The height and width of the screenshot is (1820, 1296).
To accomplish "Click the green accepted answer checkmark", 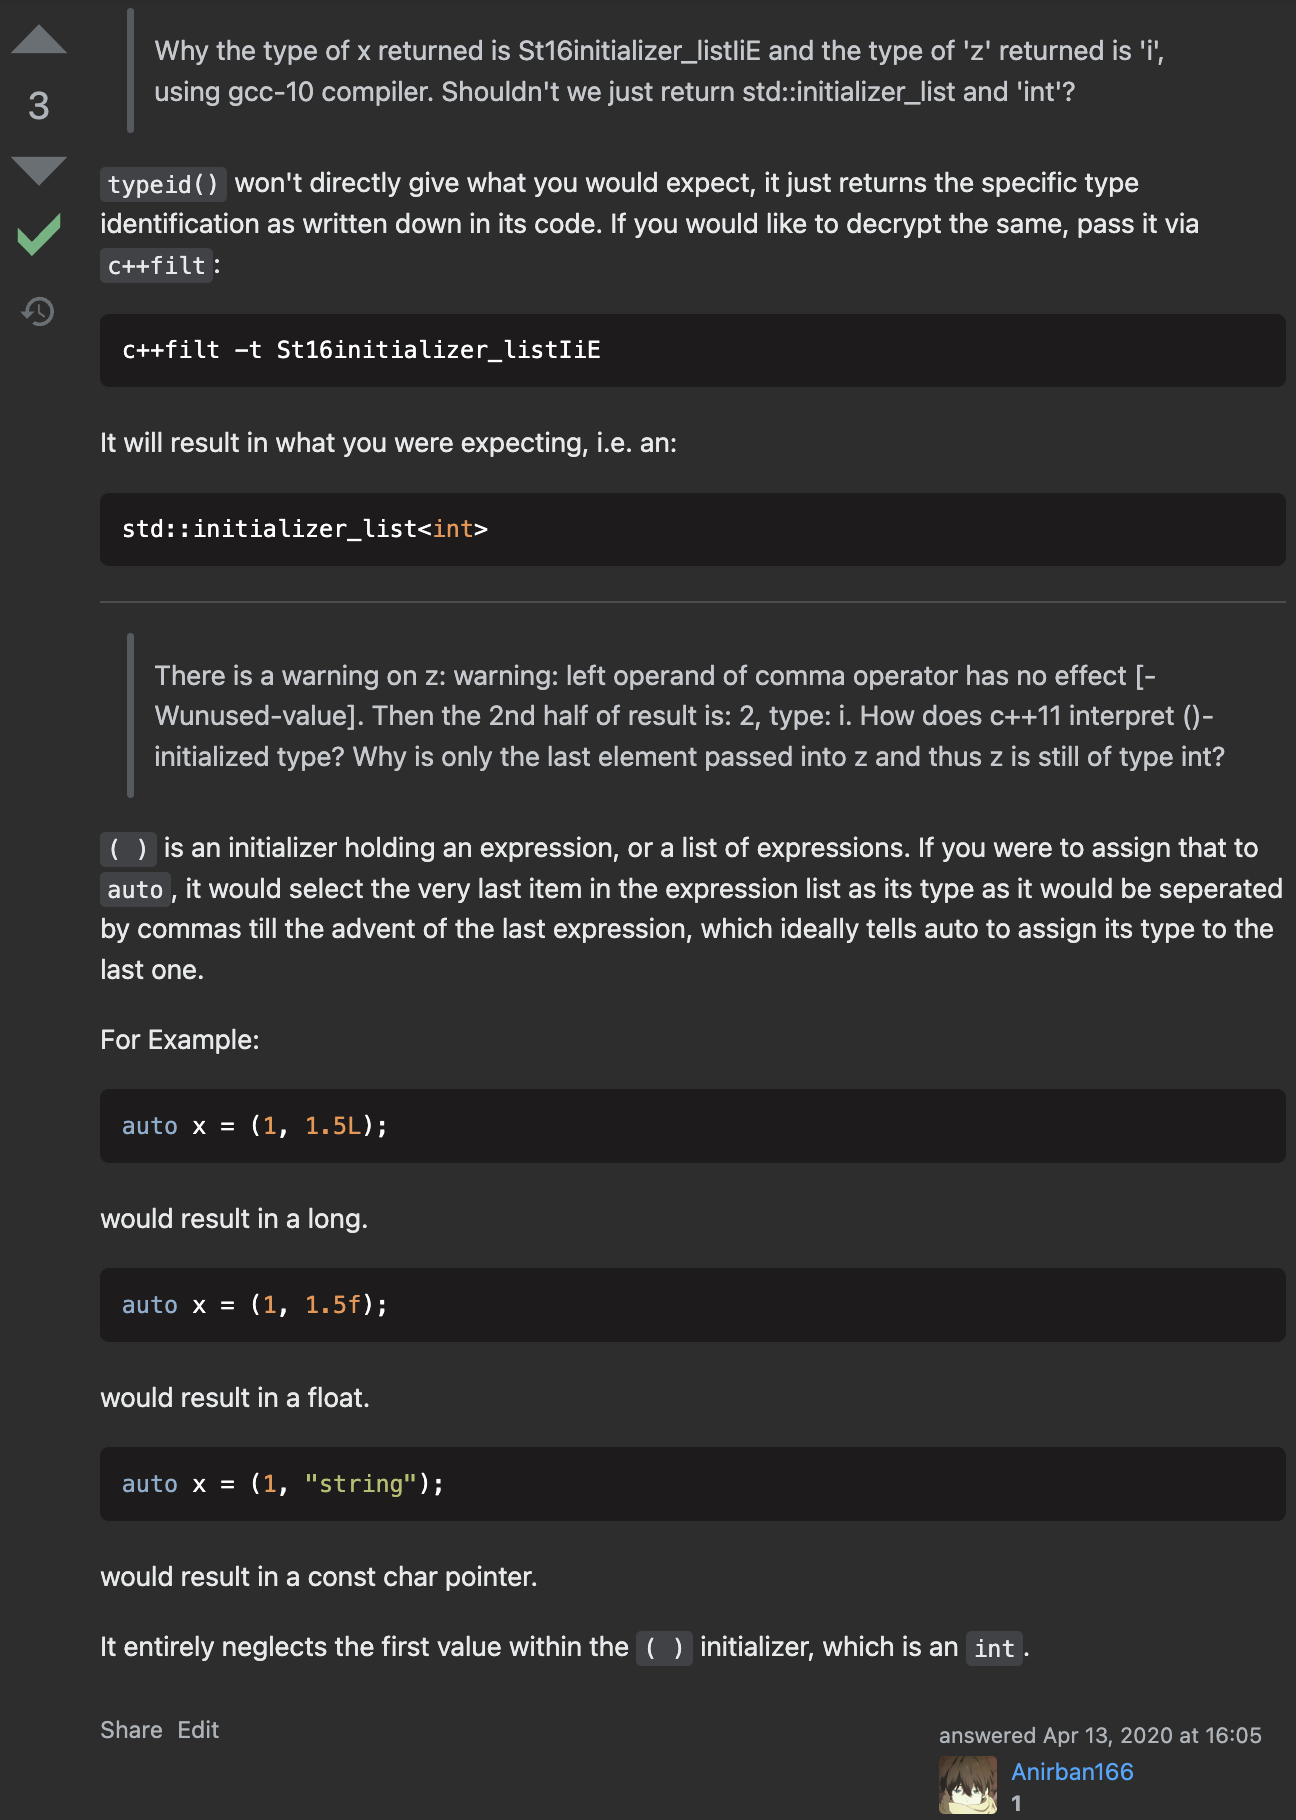I will 39,235.
